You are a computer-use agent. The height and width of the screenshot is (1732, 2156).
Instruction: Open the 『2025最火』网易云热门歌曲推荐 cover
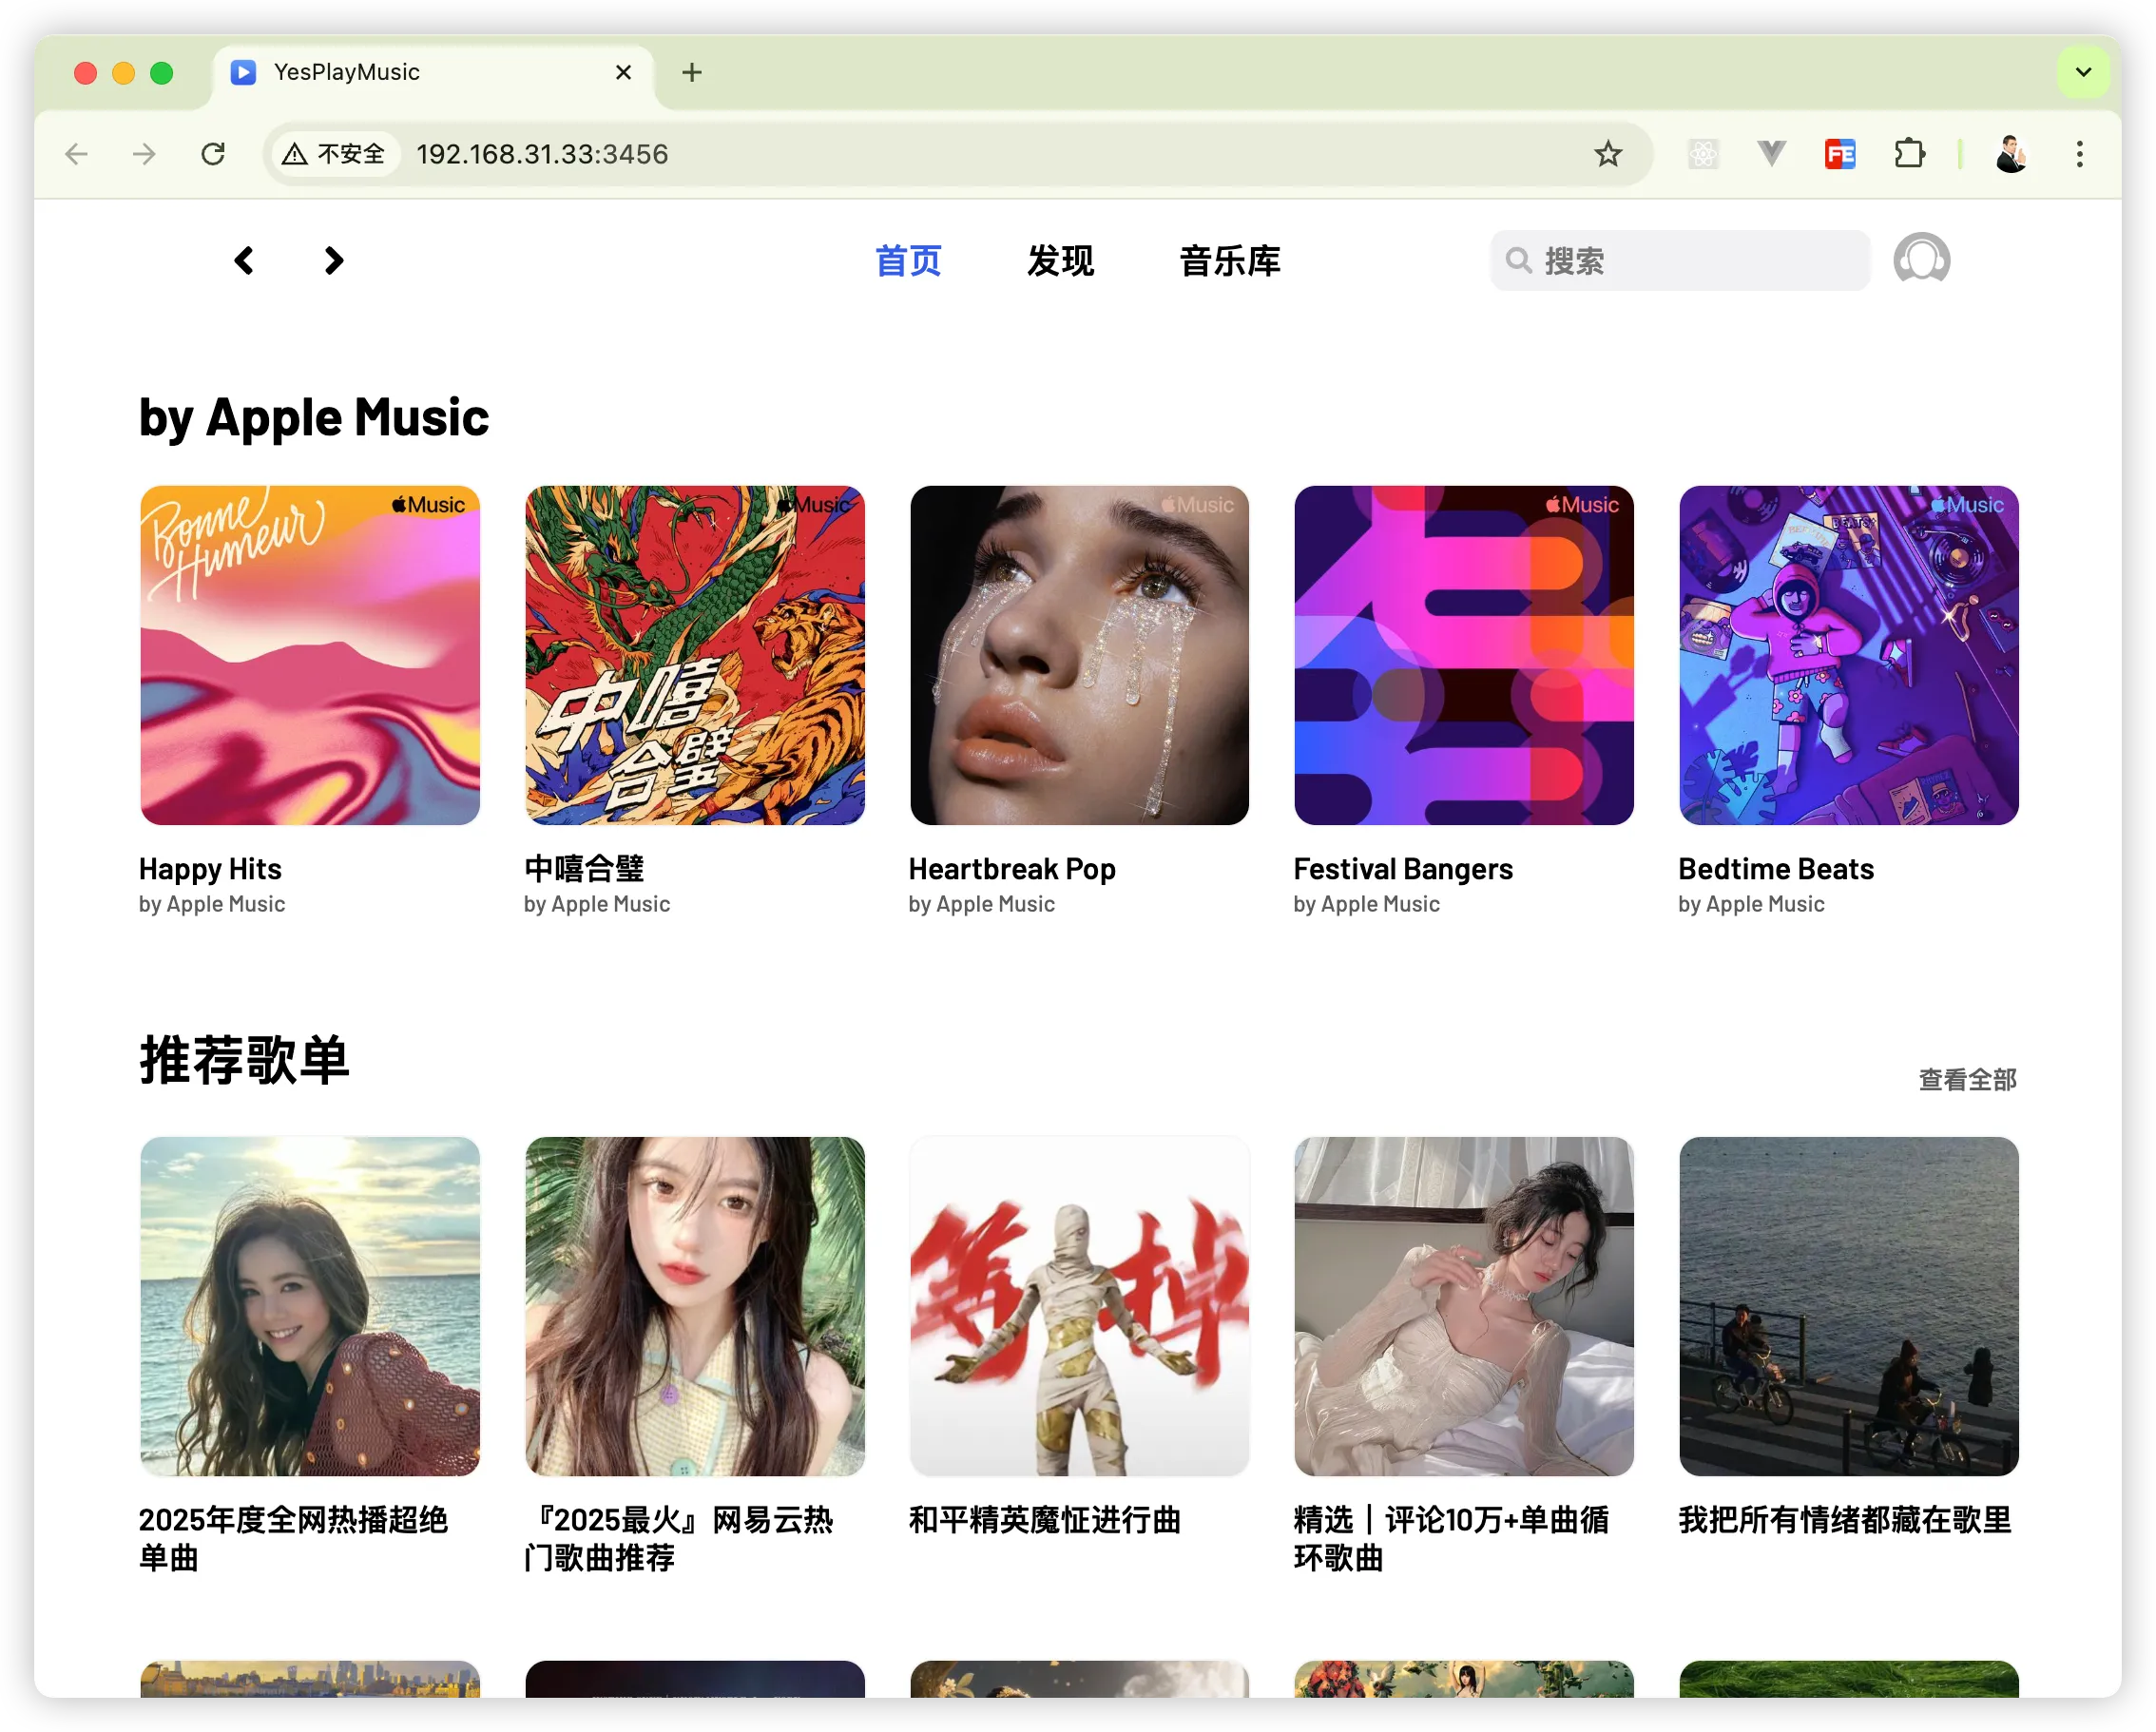(x=695, y=1306)
